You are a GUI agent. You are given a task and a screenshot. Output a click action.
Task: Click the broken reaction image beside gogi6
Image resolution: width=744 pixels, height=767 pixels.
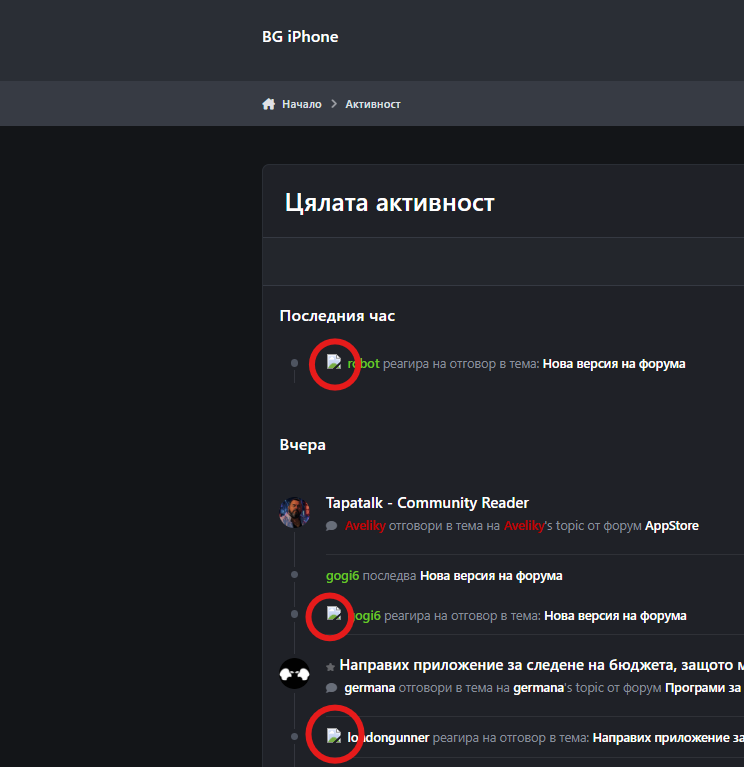(x=334, y=614)
